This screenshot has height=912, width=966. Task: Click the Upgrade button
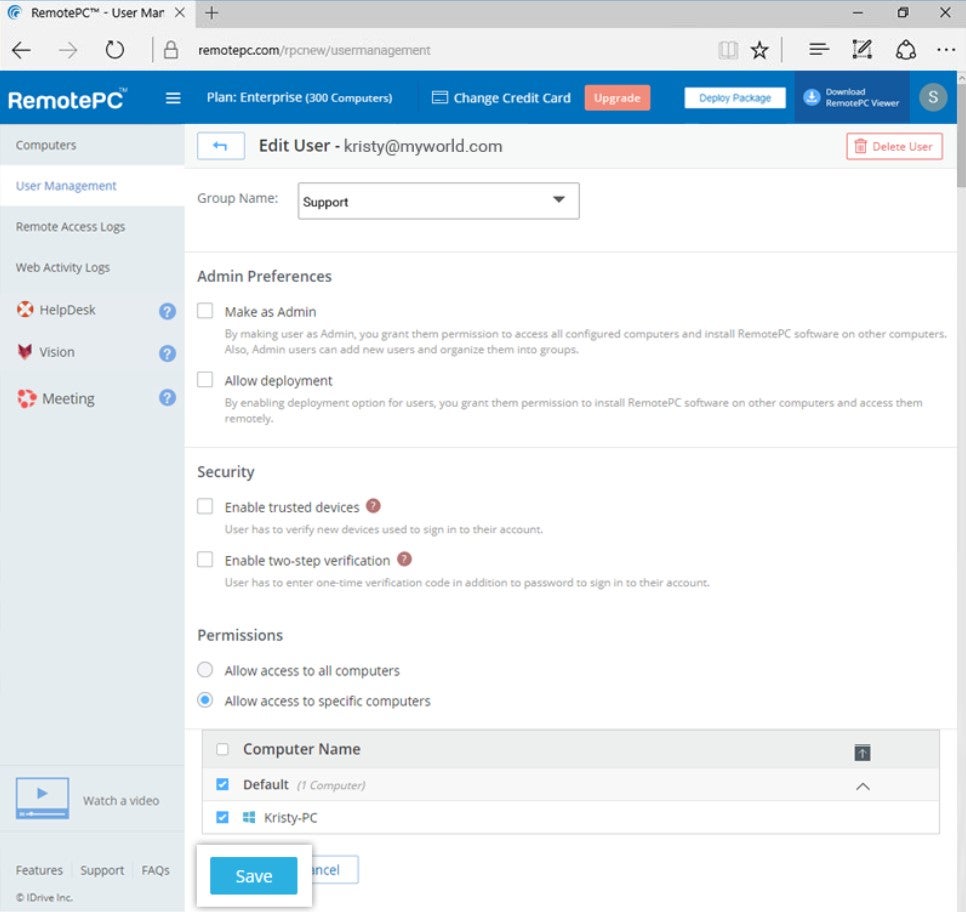point(617,98)
